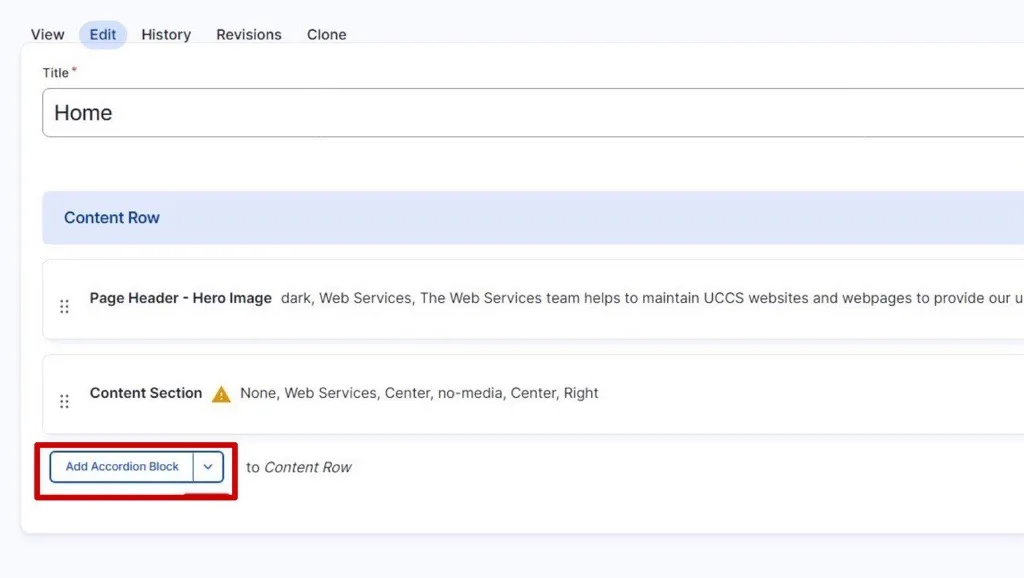Open the Clone tab
This screenshot has width=1024, height=578.
pos(327,34)
